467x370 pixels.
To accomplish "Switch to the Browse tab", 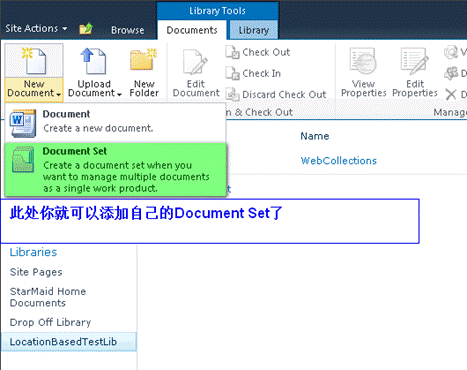I will 128,30.
